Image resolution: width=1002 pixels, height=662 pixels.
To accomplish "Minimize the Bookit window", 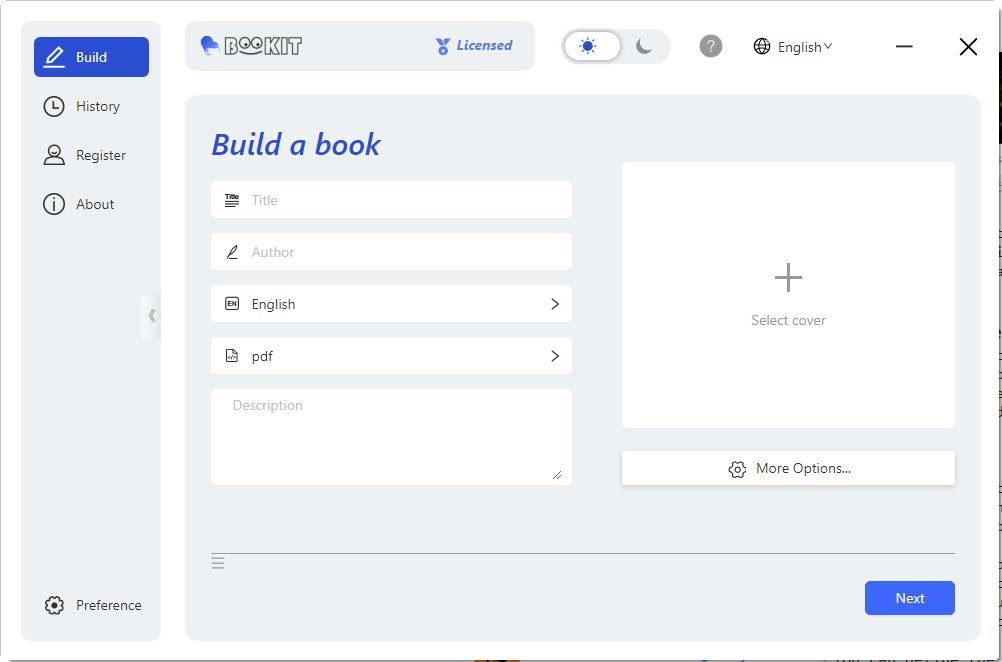I will [904, 46].
